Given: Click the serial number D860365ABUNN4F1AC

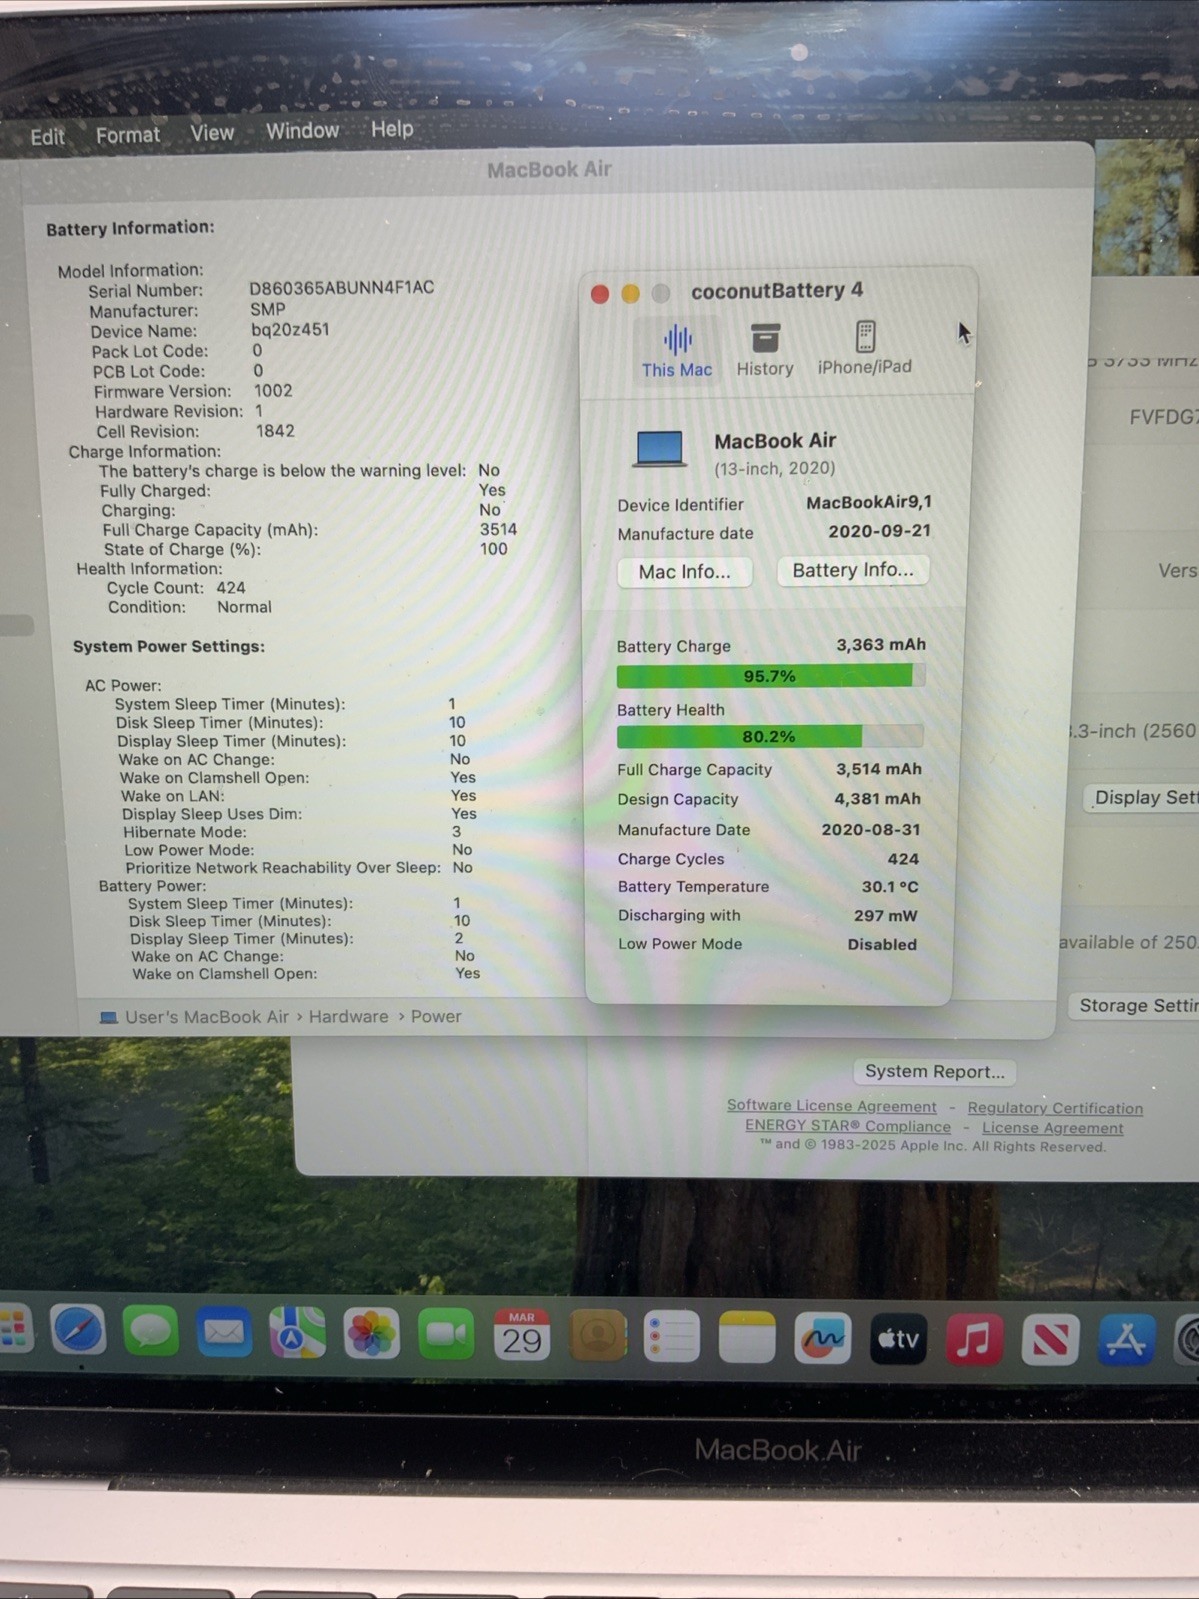Looking at the screenshot, I should pyautogui.click(x=342, y=288).
